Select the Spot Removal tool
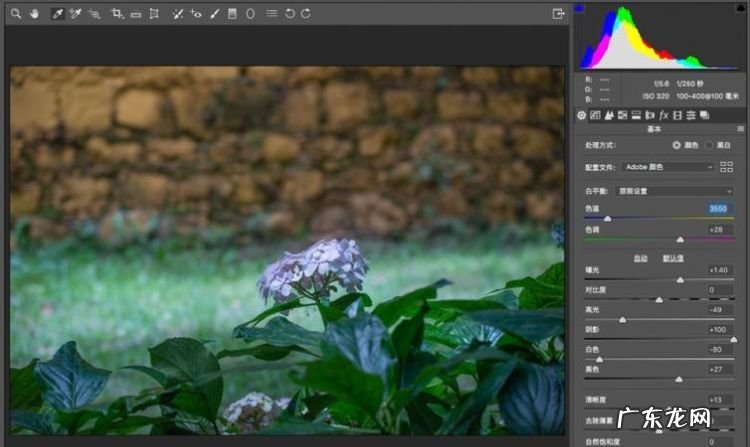Image resolution: width=750 pixels, height=447 pixels. click(x=177, y=13)
